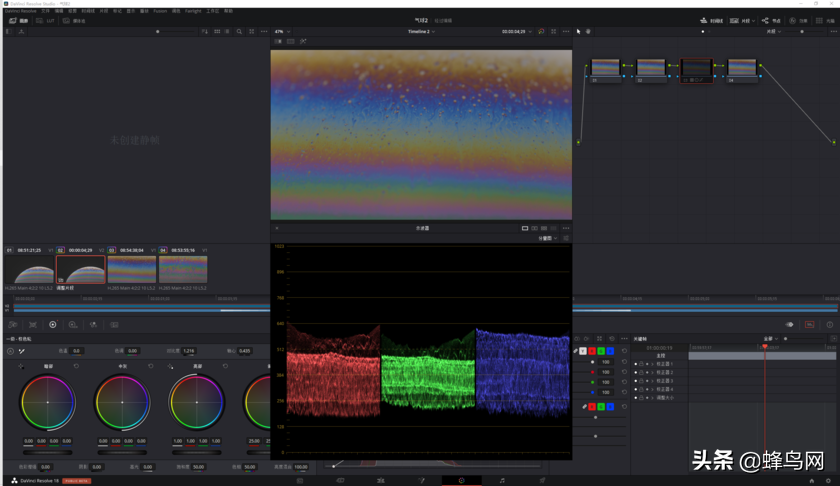Open the clip mode dropdown above node graph
The image size is (840, 486).
773,32
